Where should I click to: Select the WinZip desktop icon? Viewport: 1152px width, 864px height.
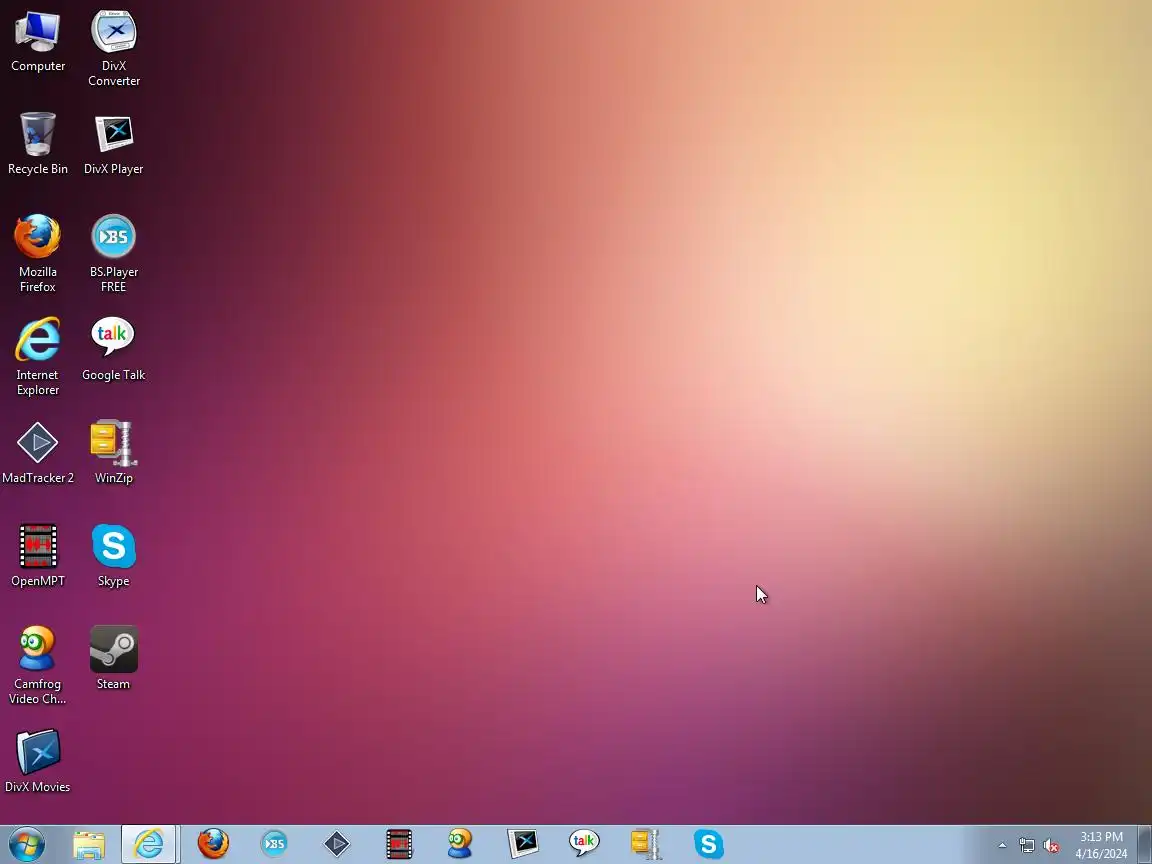[114, 453]
